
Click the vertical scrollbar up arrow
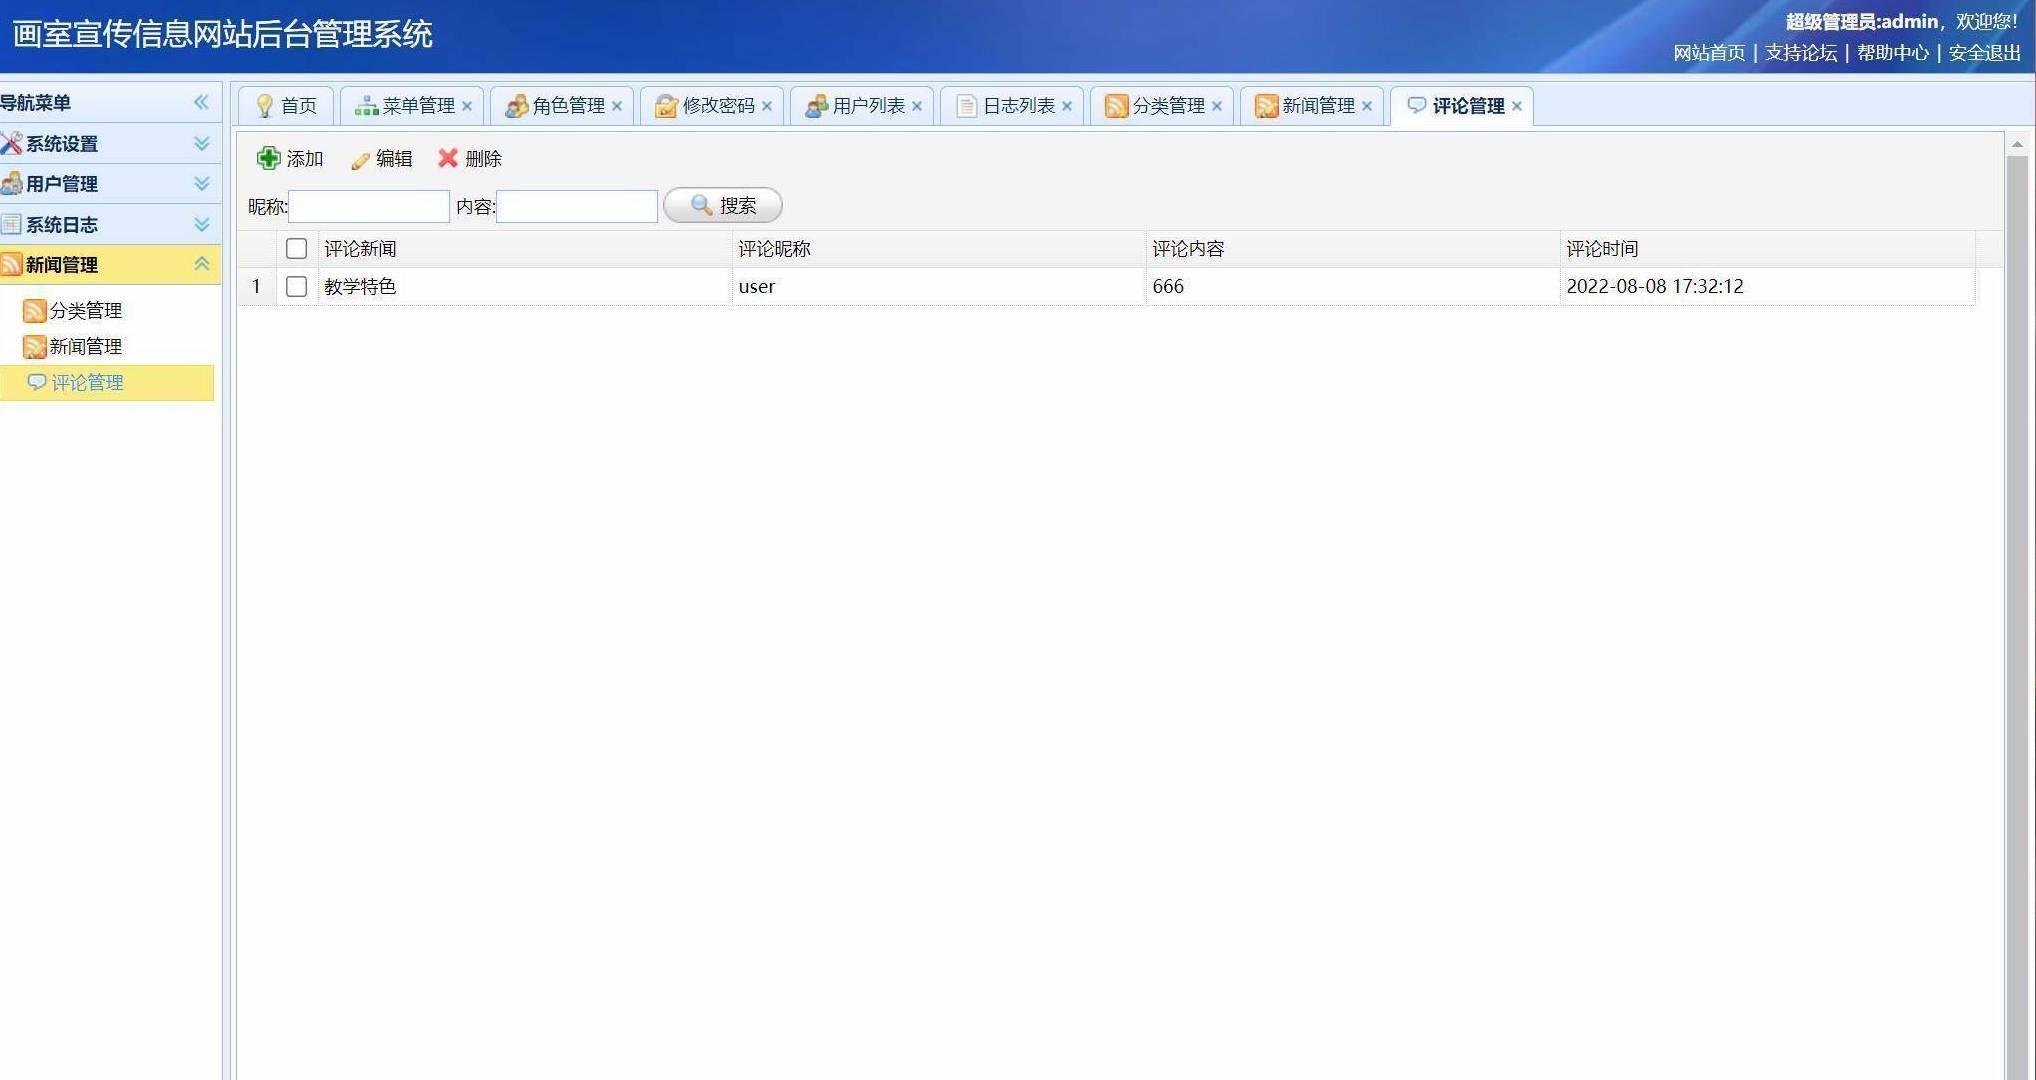(x=2017, y=145)
